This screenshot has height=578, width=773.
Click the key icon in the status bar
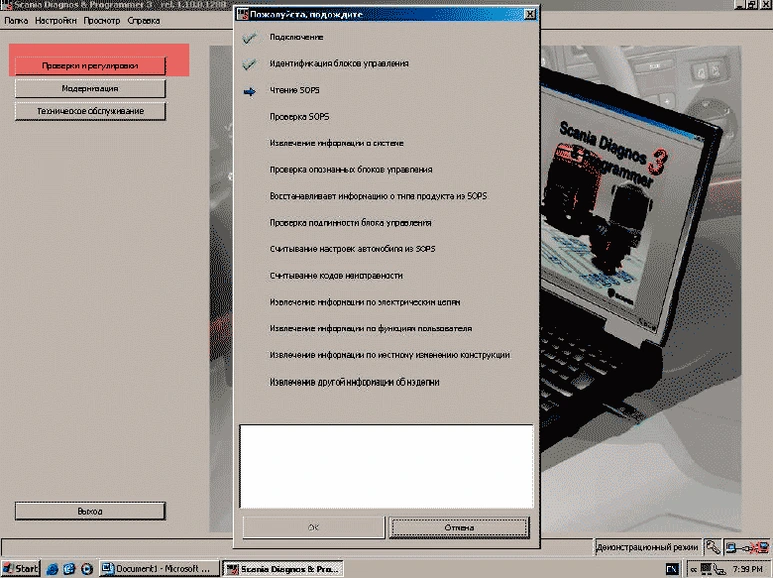[712, 547]
